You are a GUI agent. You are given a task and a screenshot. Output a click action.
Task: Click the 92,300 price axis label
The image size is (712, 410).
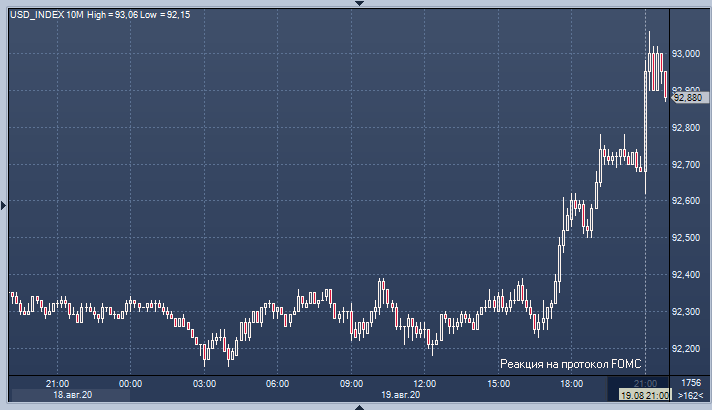point(687,311)
